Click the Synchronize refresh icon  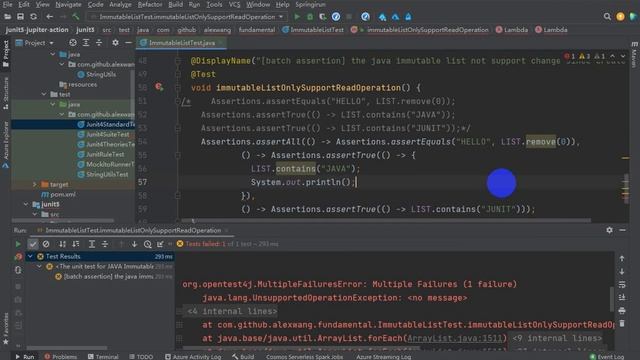tap(33, 17)
